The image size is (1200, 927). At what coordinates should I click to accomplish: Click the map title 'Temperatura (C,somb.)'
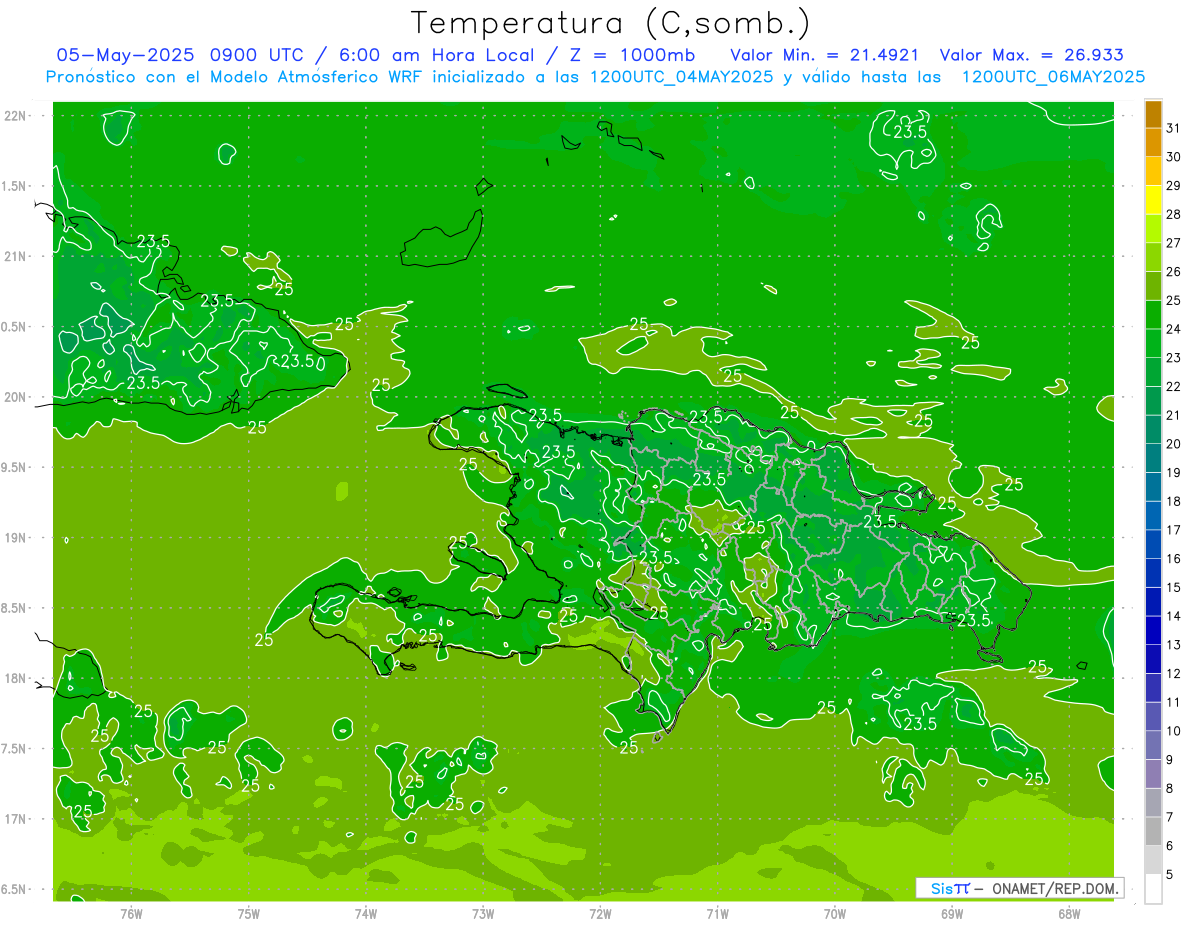pos(611,23)
